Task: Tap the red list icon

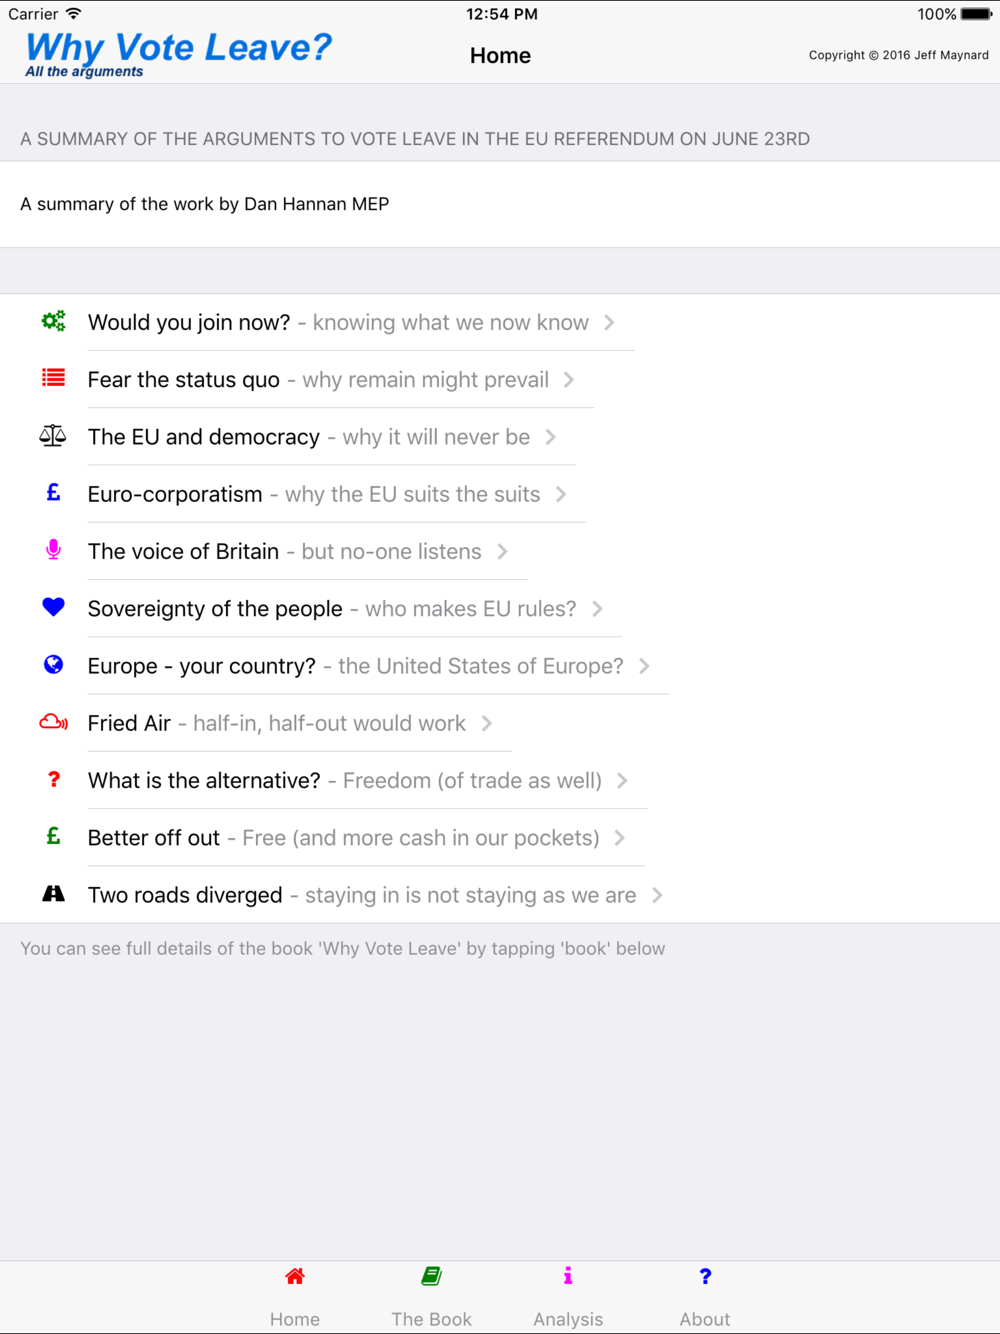Action: pos(53,378)
